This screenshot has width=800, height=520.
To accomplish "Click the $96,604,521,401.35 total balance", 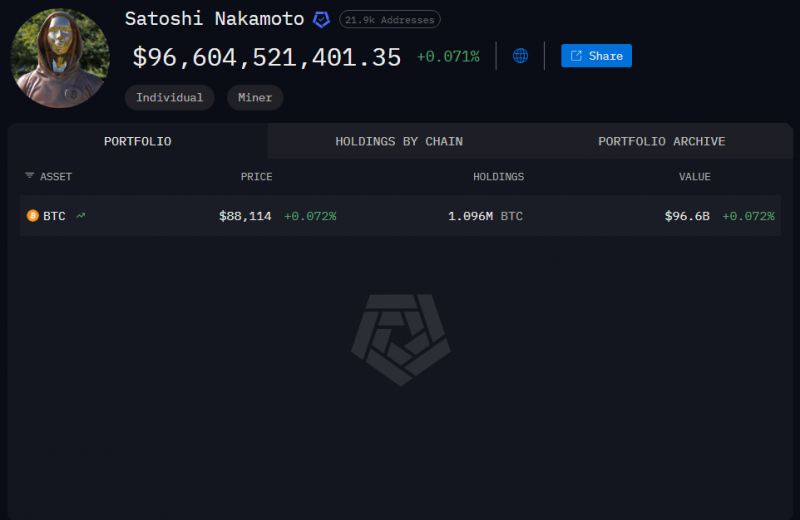I will coord(267,57).
